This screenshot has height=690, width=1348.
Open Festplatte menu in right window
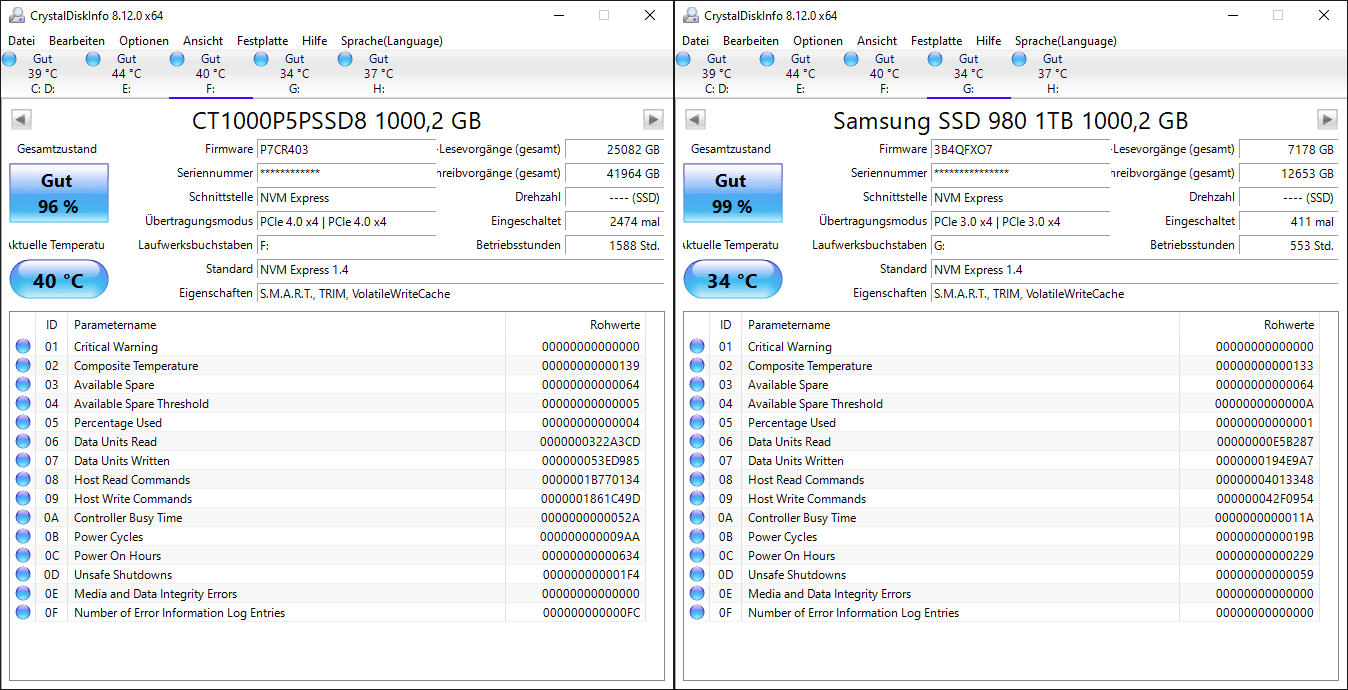click(x=936, y=41)
